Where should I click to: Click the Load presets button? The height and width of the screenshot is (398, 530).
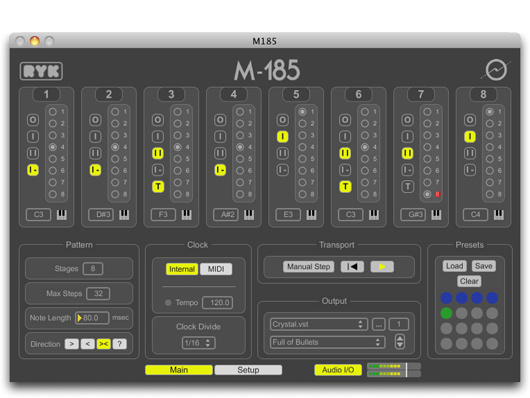click(x=455, y=266)
